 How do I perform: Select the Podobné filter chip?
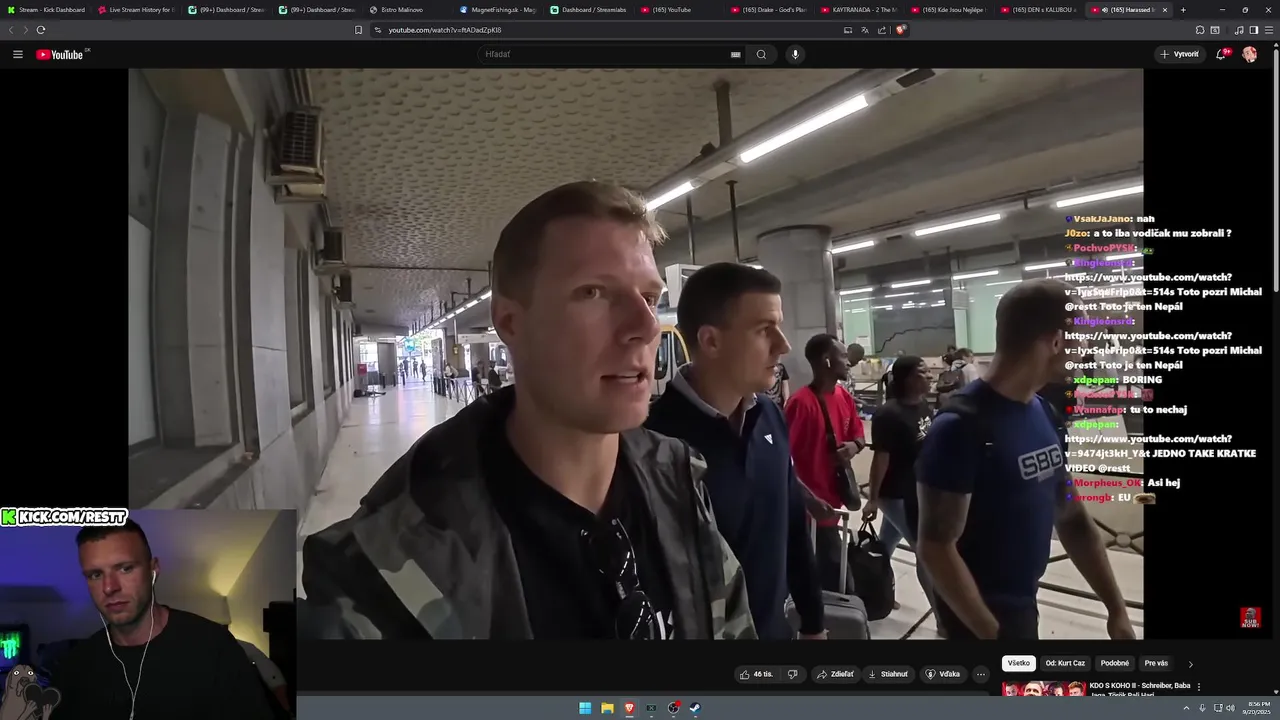click(x=1114, y=663)
